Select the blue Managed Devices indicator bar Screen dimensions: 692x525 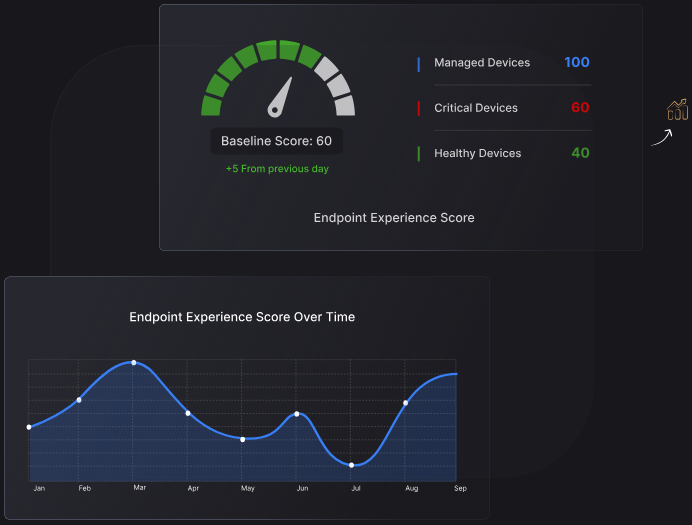(418, 64)
